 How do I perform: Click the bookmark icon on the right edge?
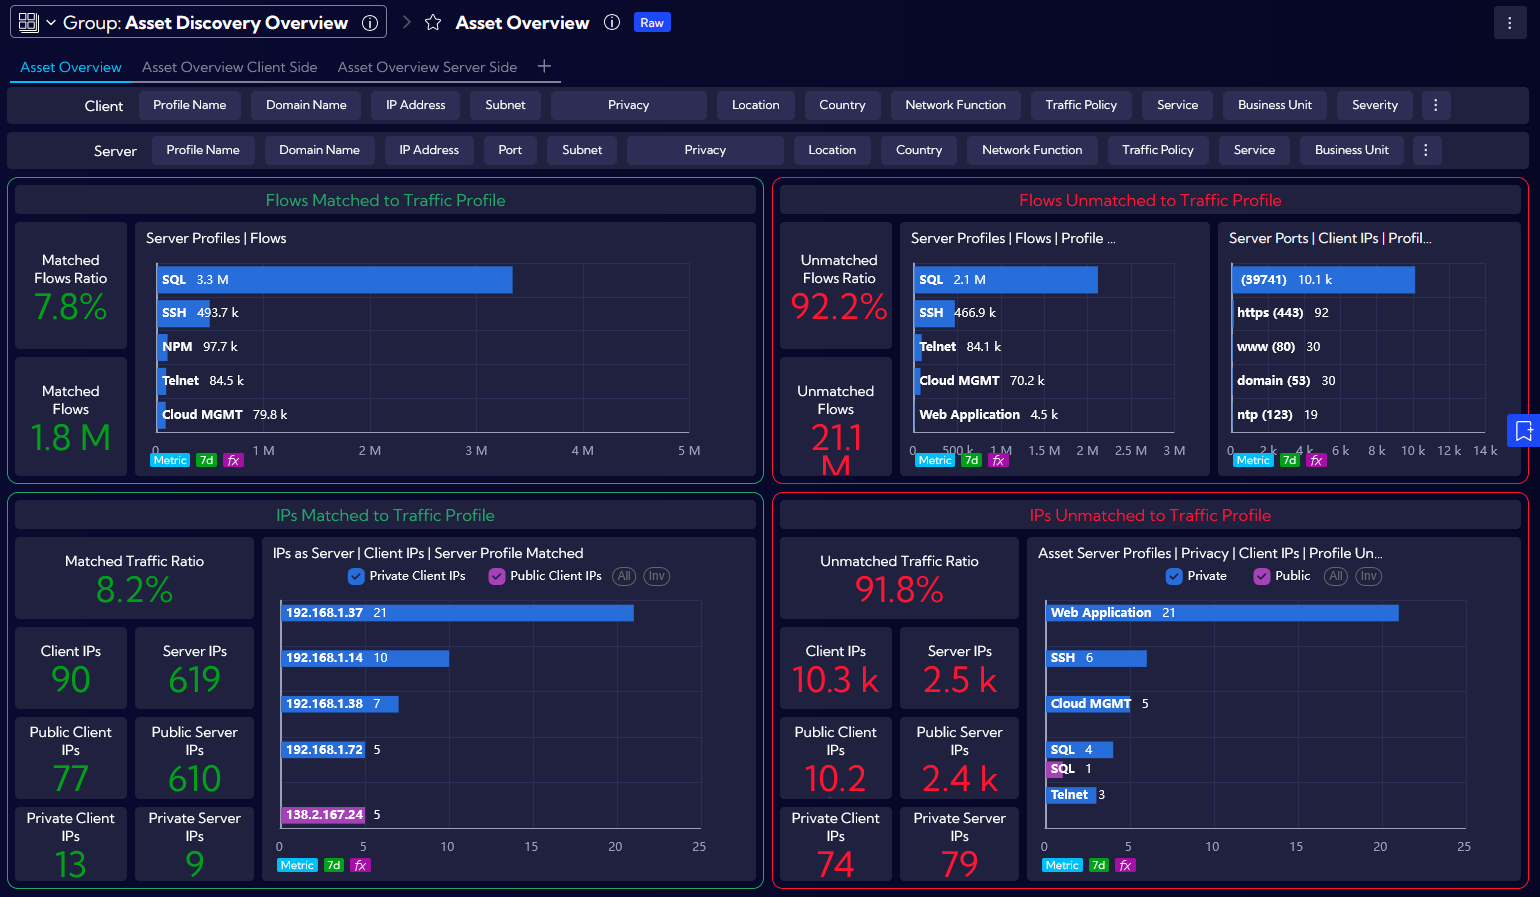[x=1523, y=431]
